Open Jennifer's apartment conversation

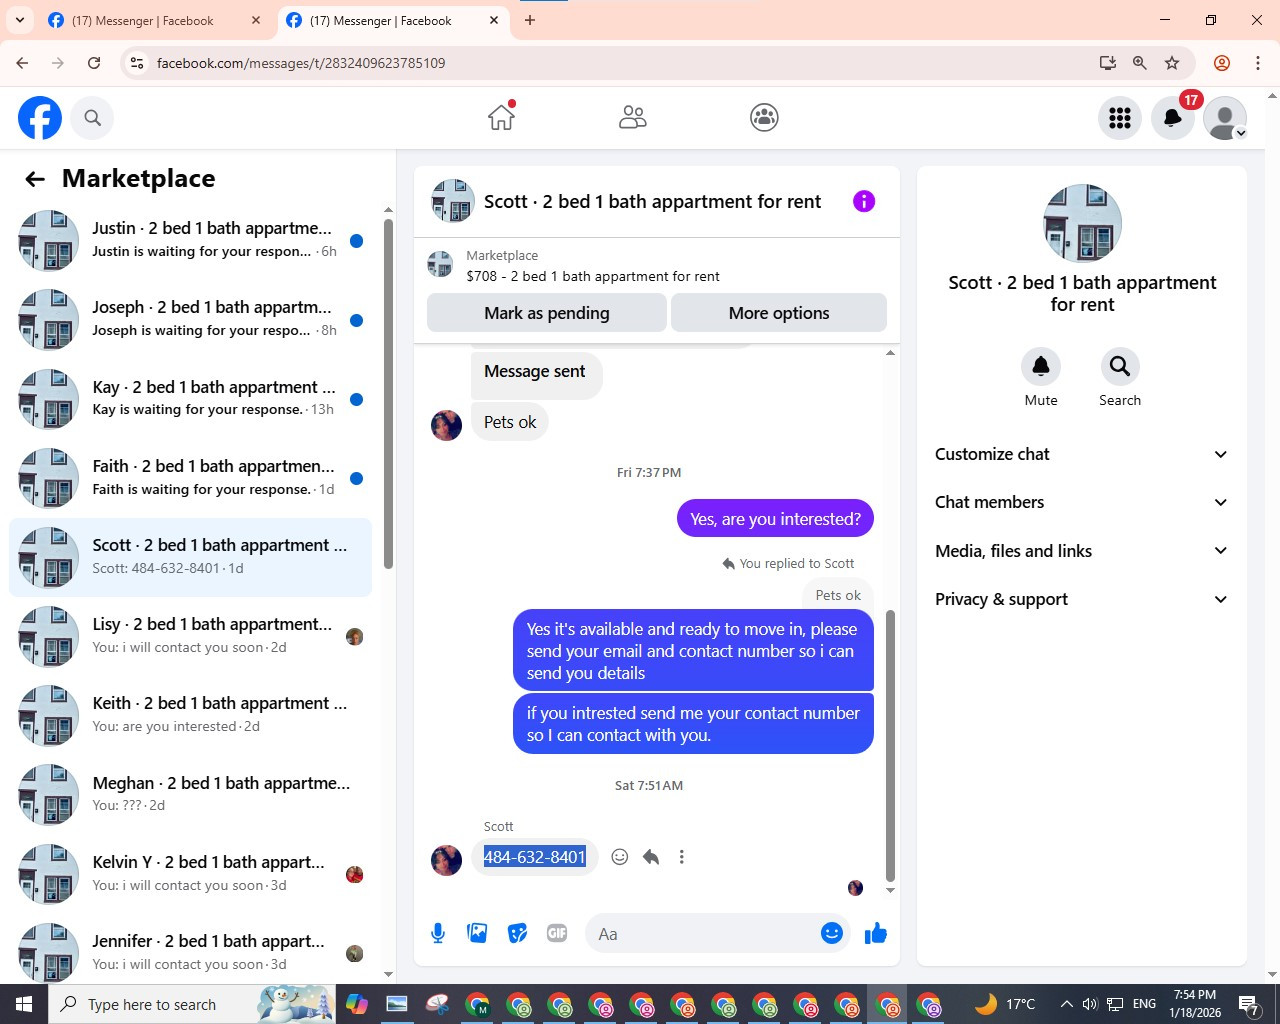pyautogui.click(x=190, y=952)
